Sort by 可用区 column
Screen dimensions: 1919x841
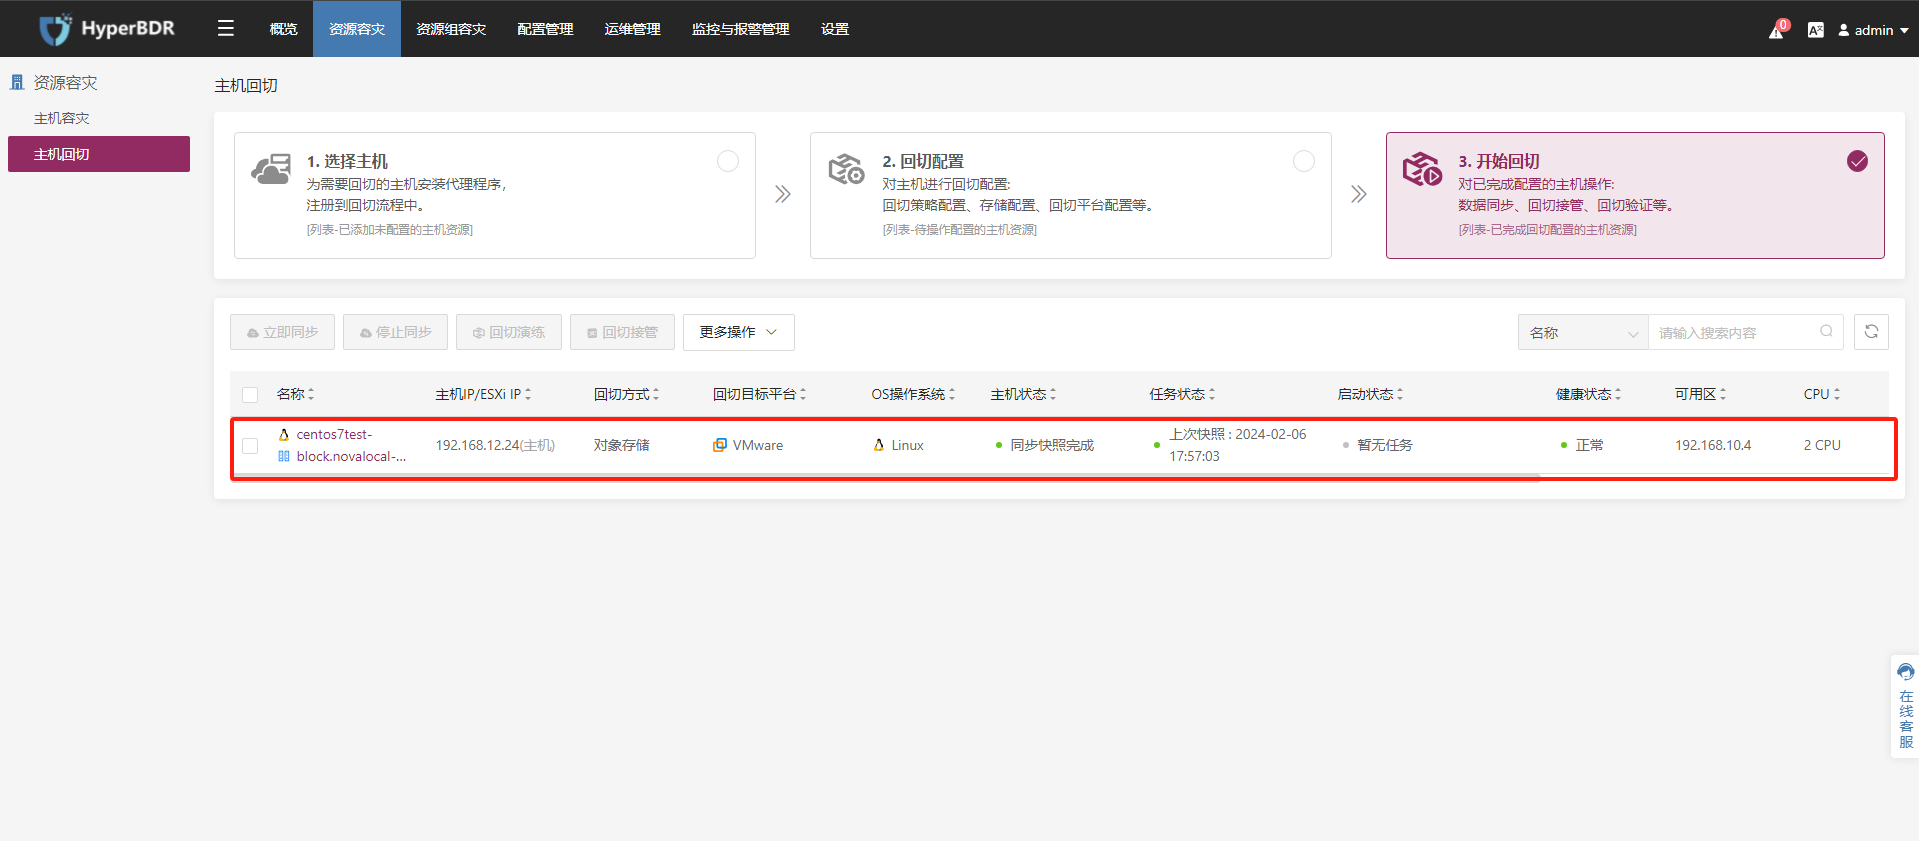tap(1723, 394)
